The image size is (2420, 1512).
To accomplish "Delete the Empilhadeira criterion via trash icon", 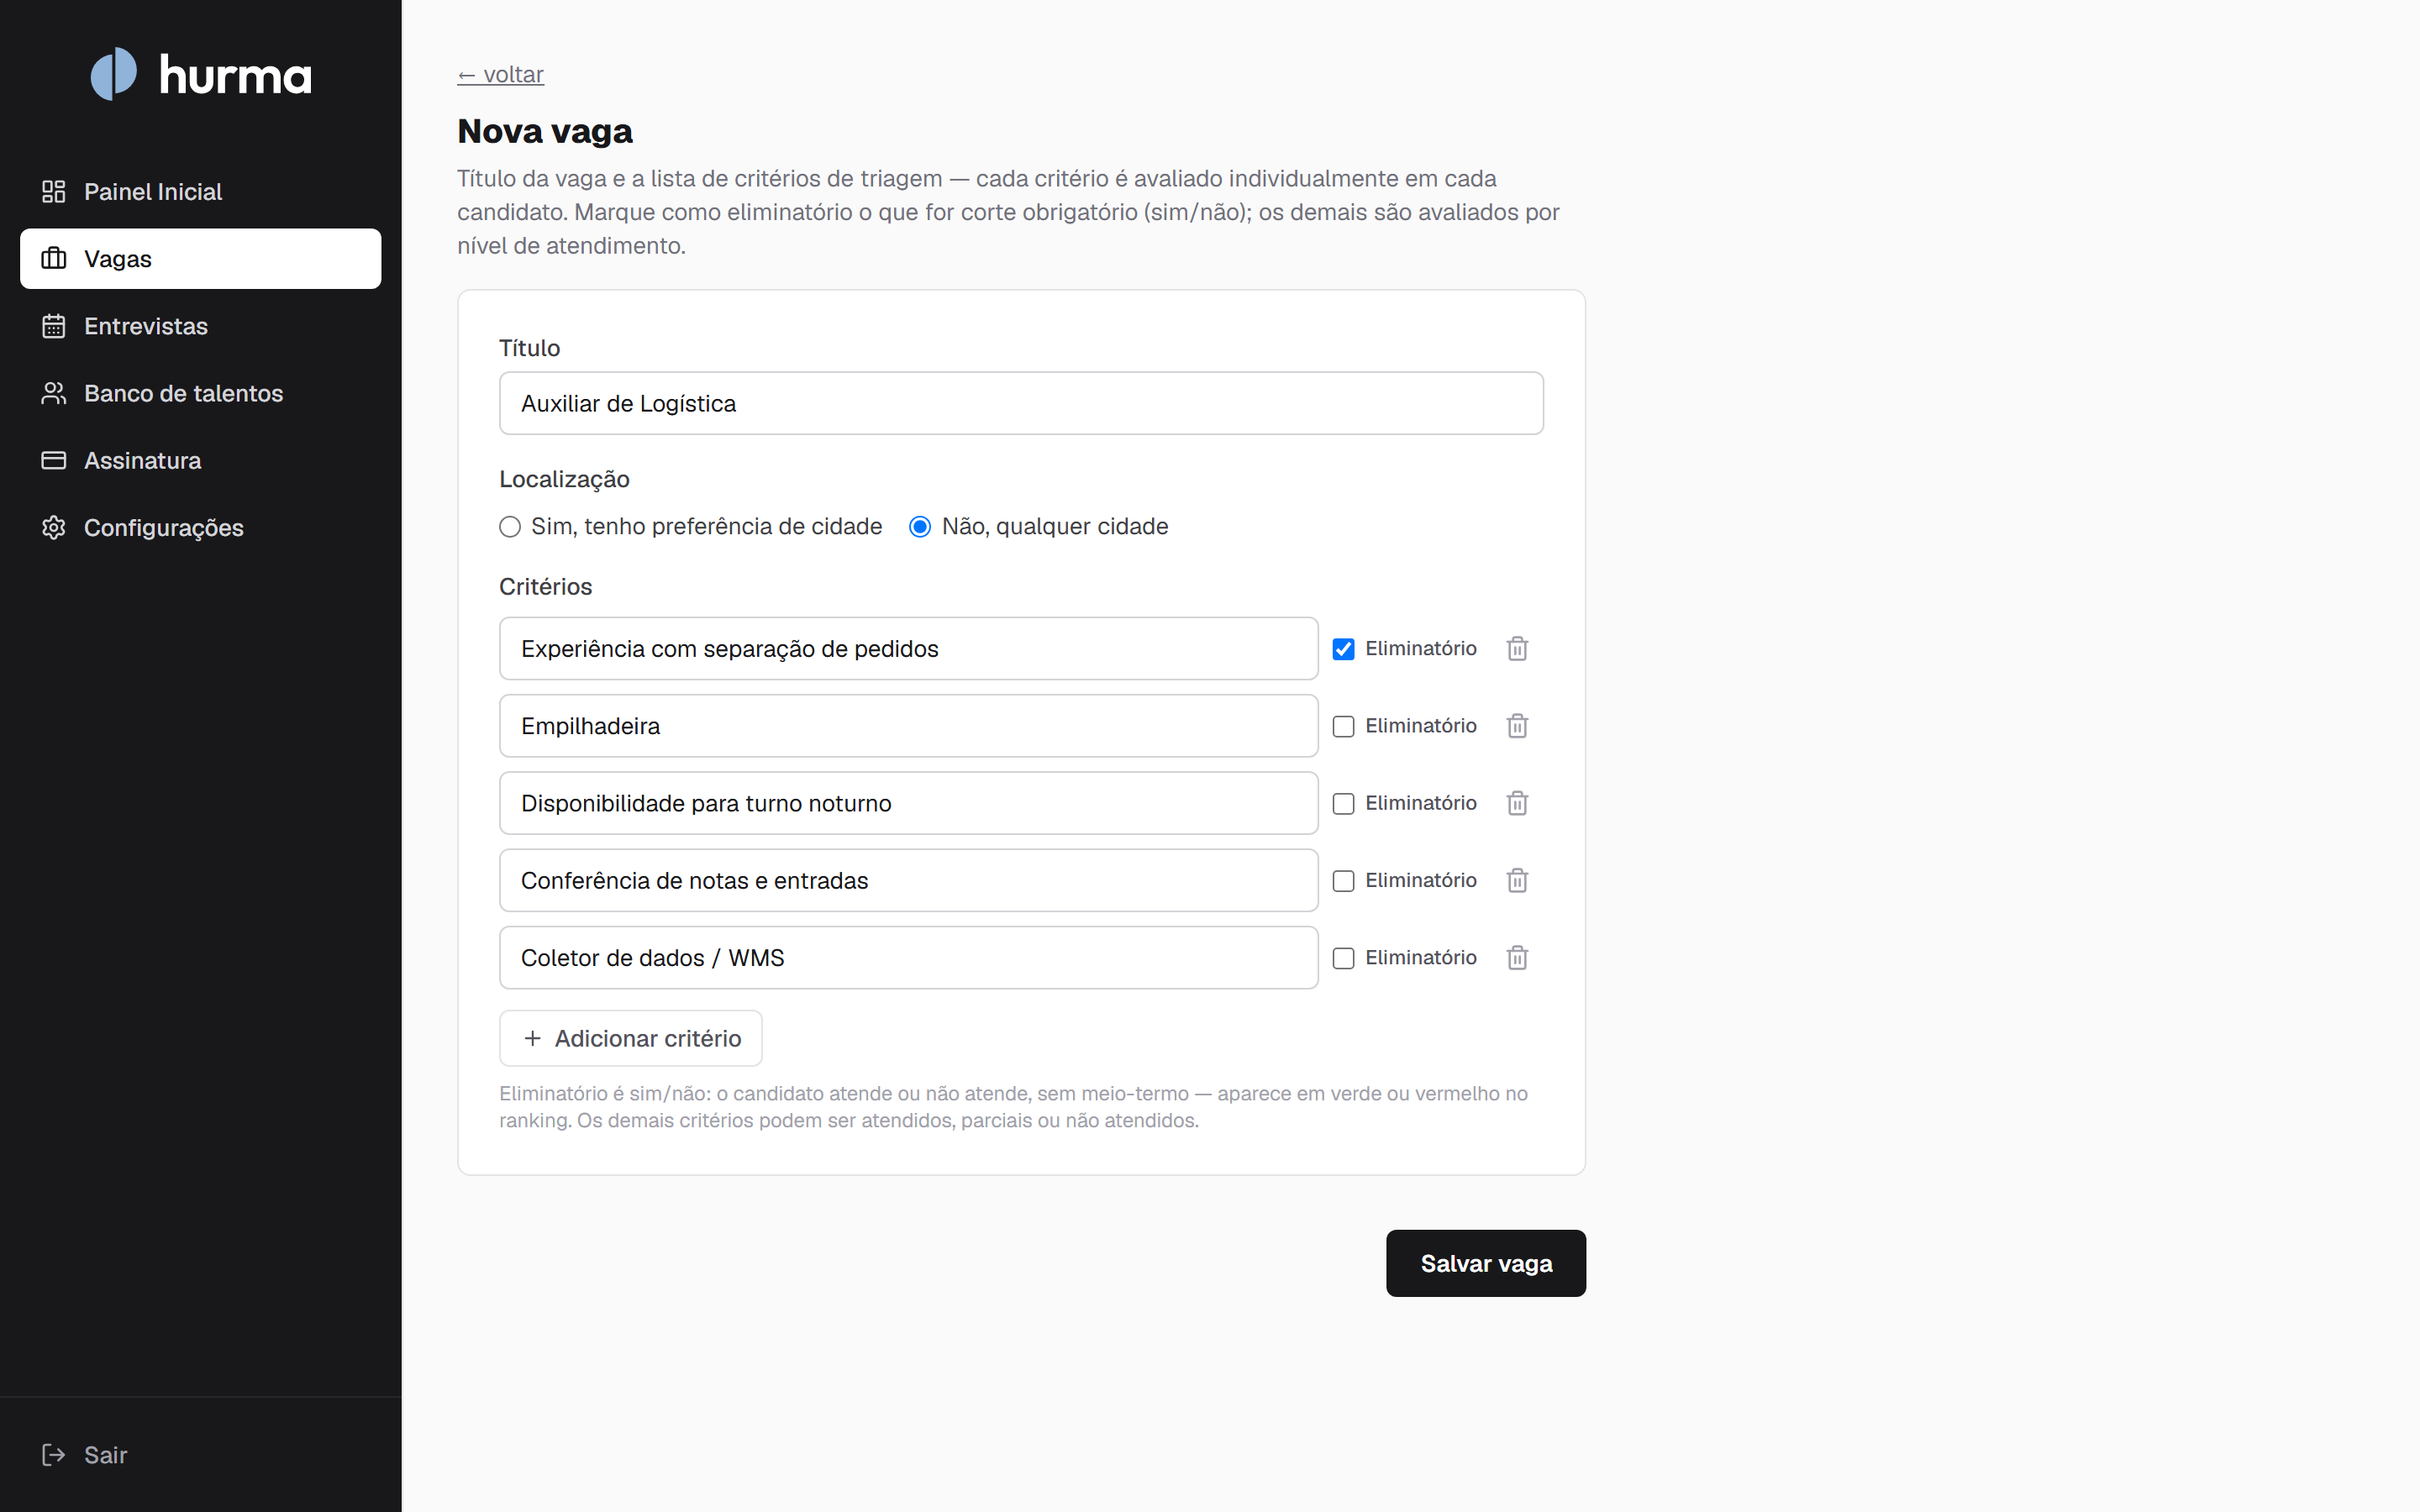I will coord(1517,725).
